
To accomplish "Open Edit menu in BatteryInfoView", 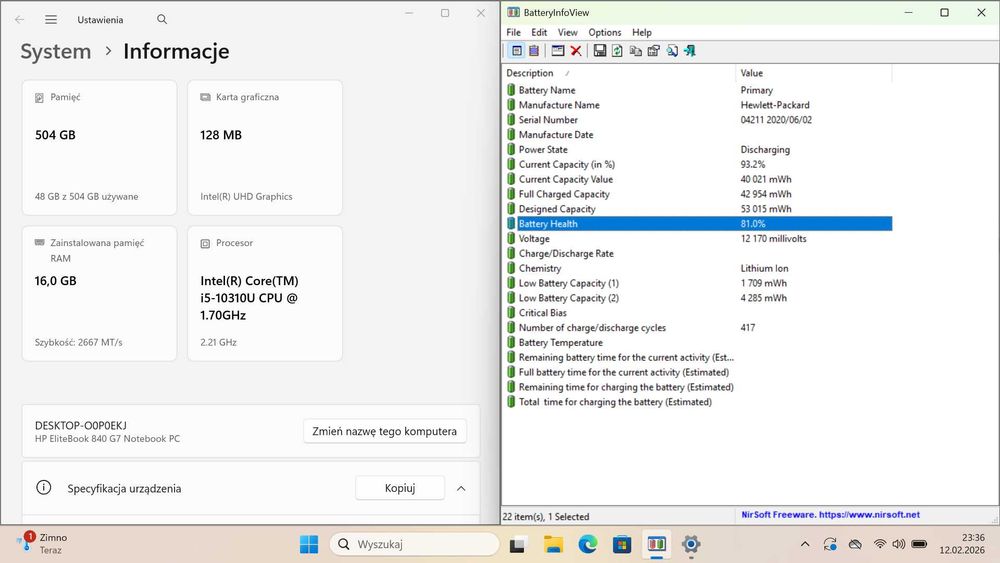I will click(539, 33).
